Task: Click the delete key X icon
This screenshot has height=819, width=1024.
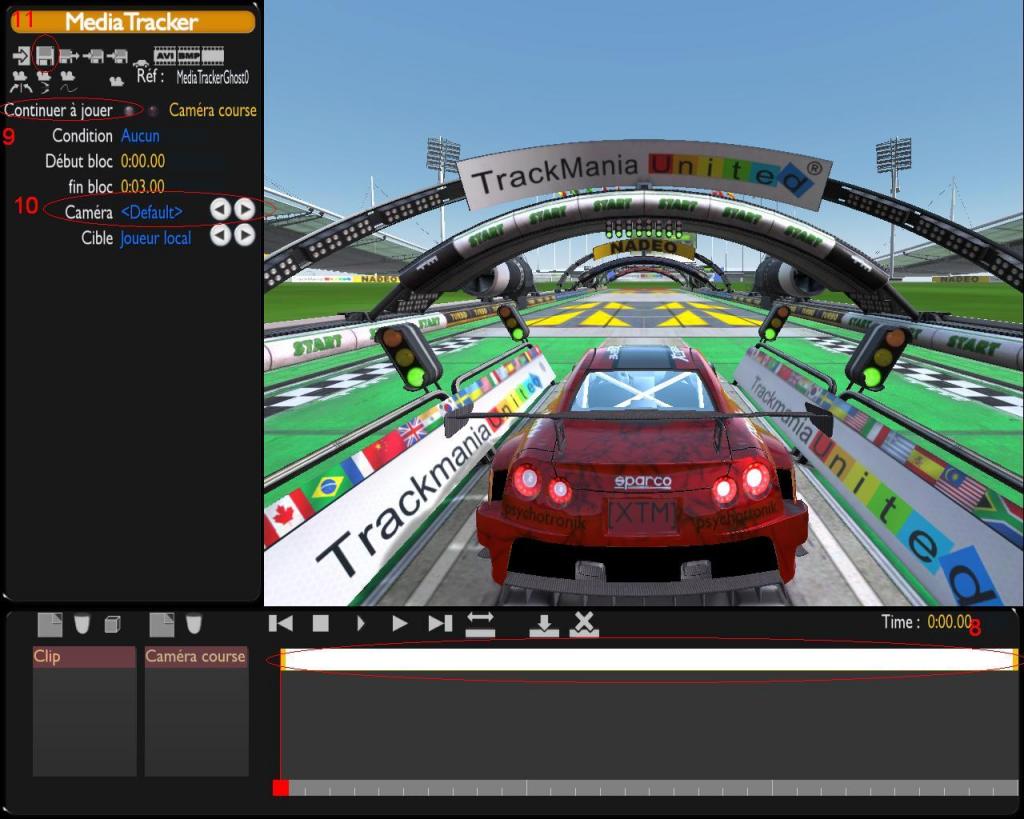Action: 584,624
